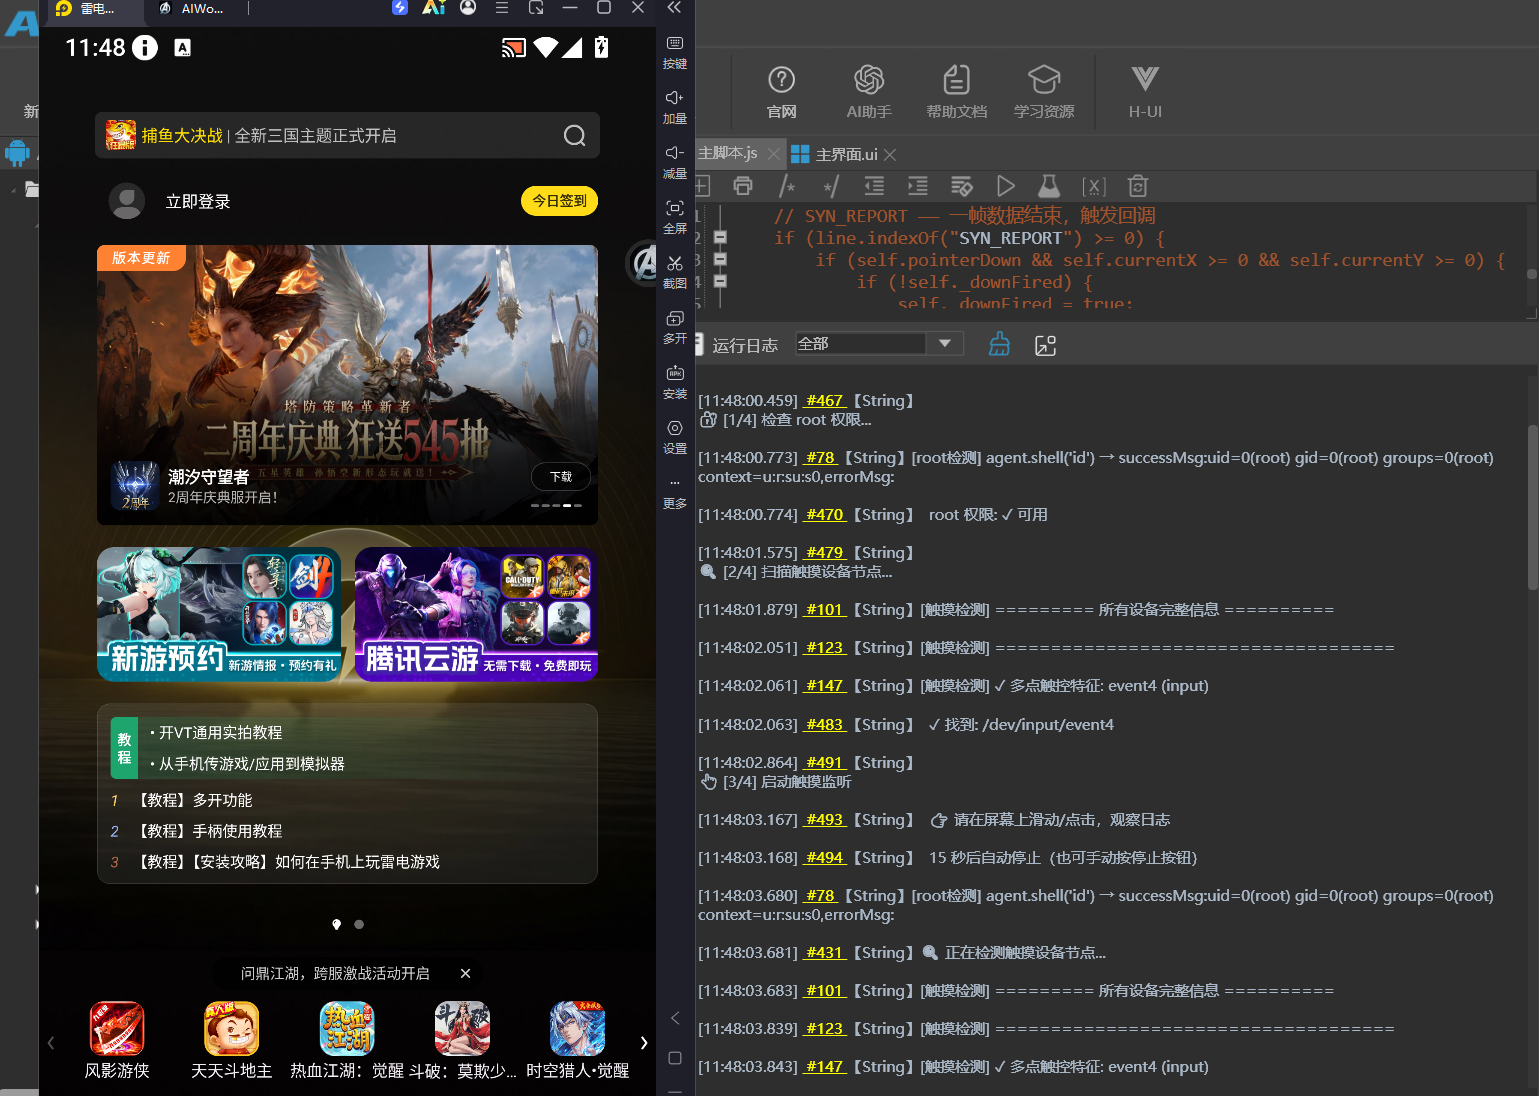Run the script with the play icon
Viewport: 1539px width, 1096px height.
[x=1005, y=186]
